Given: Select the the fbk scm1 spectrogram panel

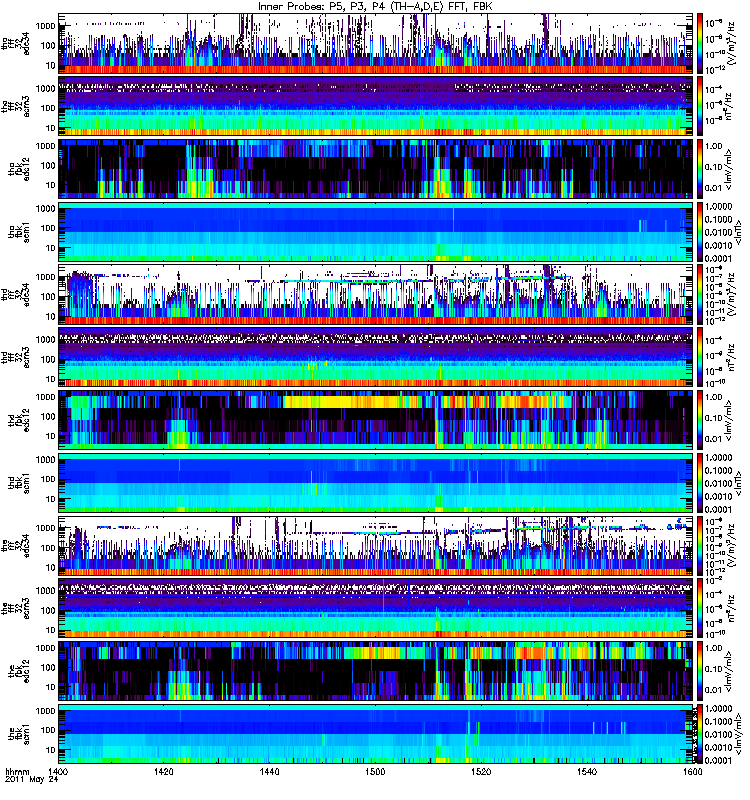Looking at the screenshot, I should pos(375,734).
